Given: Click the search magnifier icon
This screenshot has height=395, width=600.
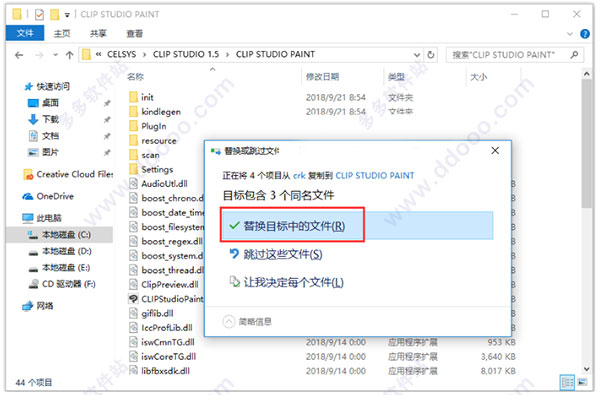Looking at the screenshot, I should [574, 55].
